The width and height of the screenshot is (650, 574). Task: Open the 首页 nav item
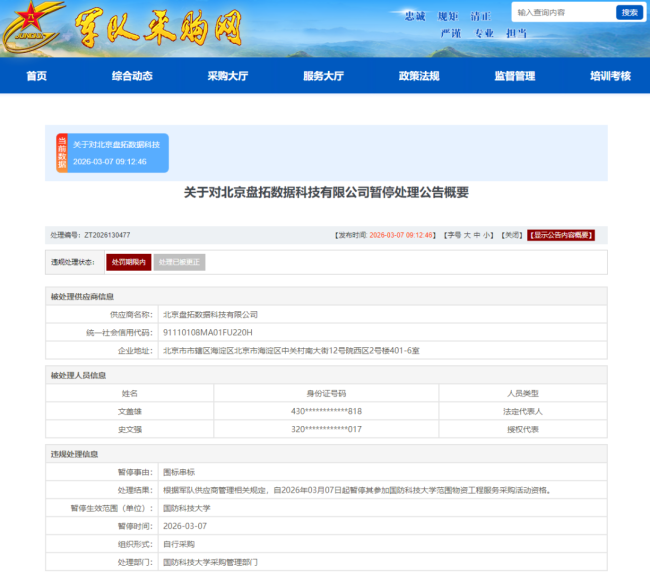(x=36, y=76)
